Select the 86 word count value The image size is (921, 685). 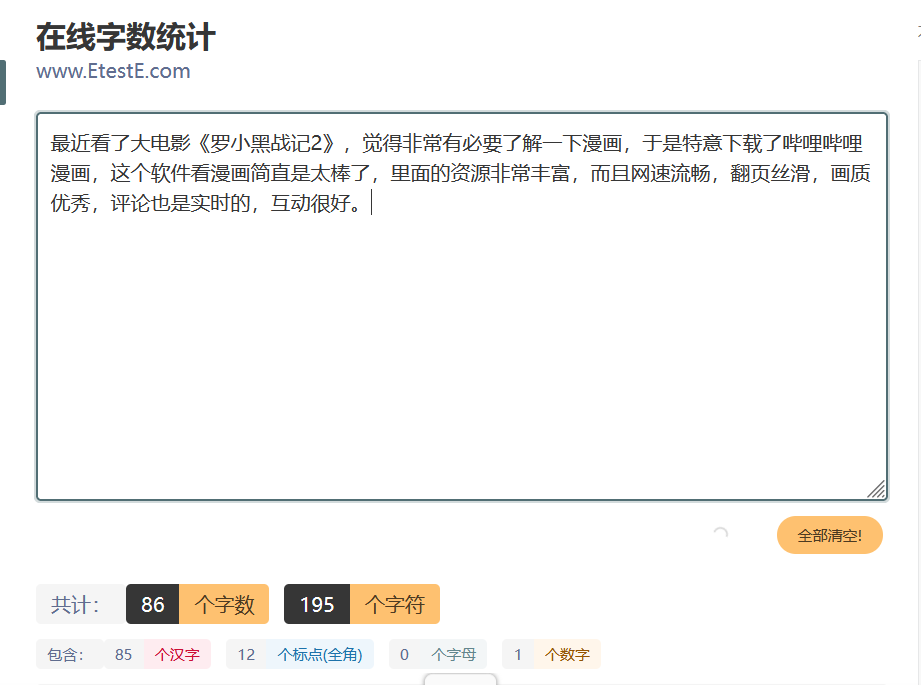[x=153, y=604]
